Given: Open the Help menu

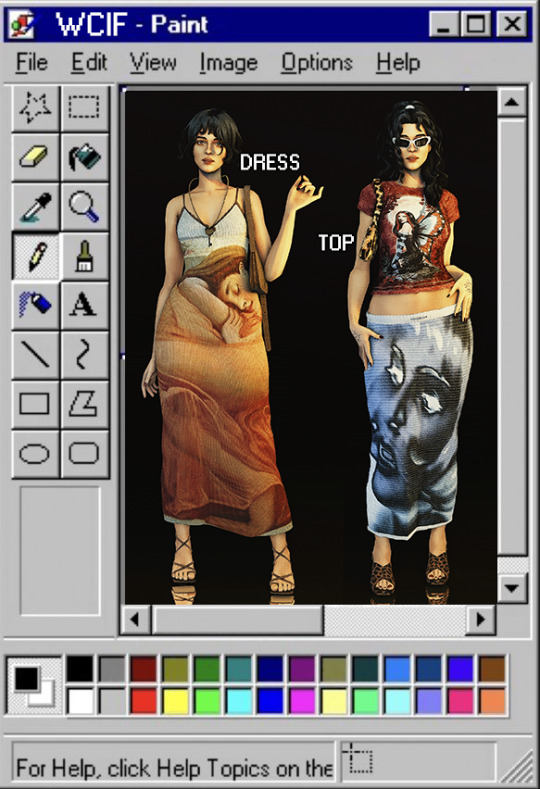Looking at the screenshot, I should [x=398, y=63].
